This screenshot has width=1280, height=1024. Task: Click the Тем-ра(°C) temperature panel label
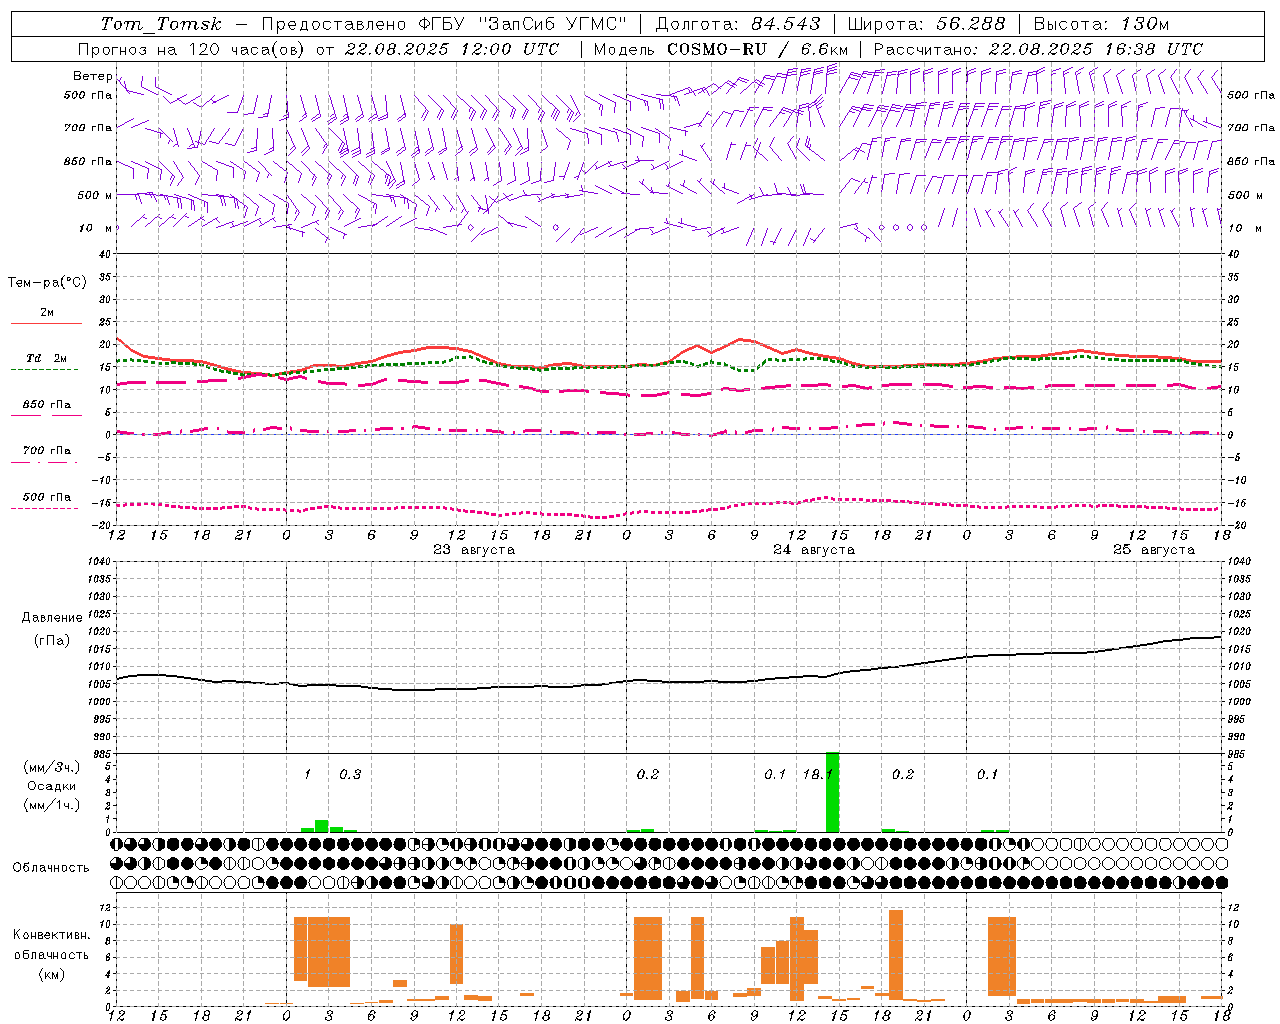click(x=47, y=283)
